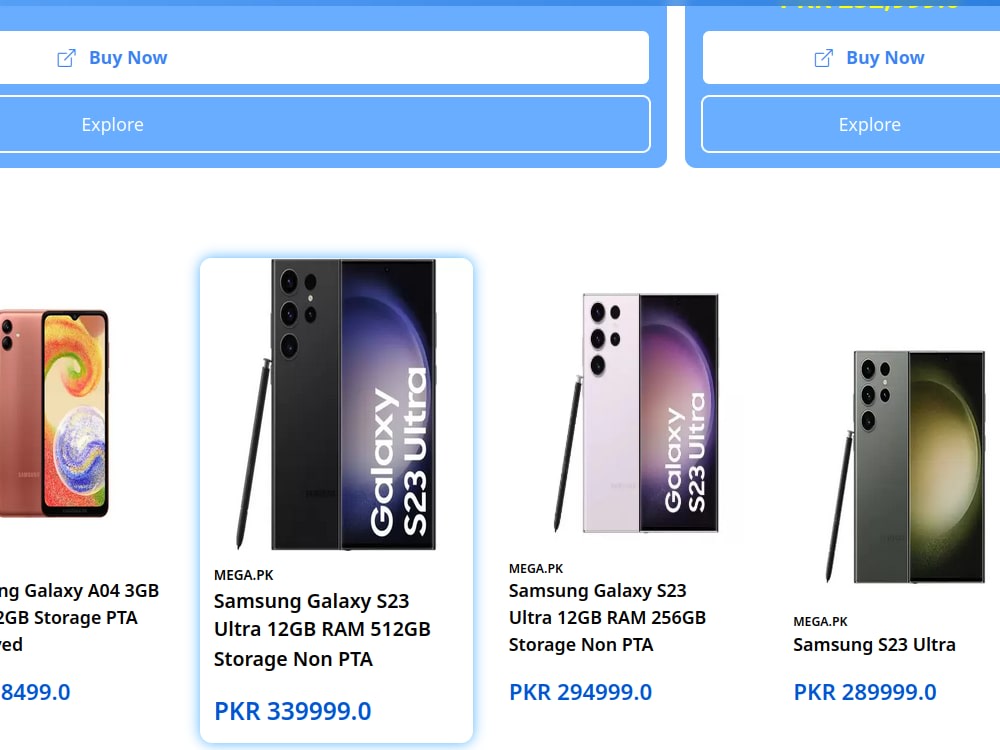Open the lavender Galaxy S23 Ultra product image
Screen dimensions: 1000x750
click(636, 413)
